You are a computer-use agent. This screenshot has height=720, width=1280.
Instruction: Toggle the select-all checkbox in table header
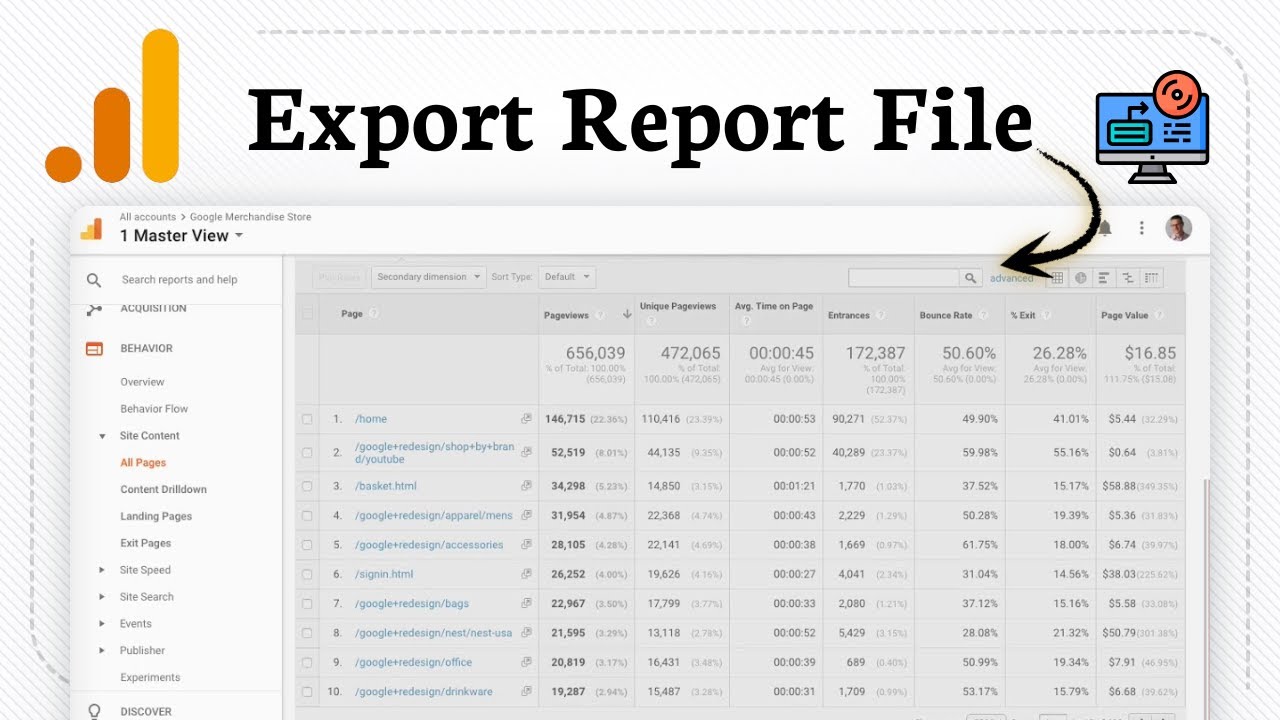[307, 314]
